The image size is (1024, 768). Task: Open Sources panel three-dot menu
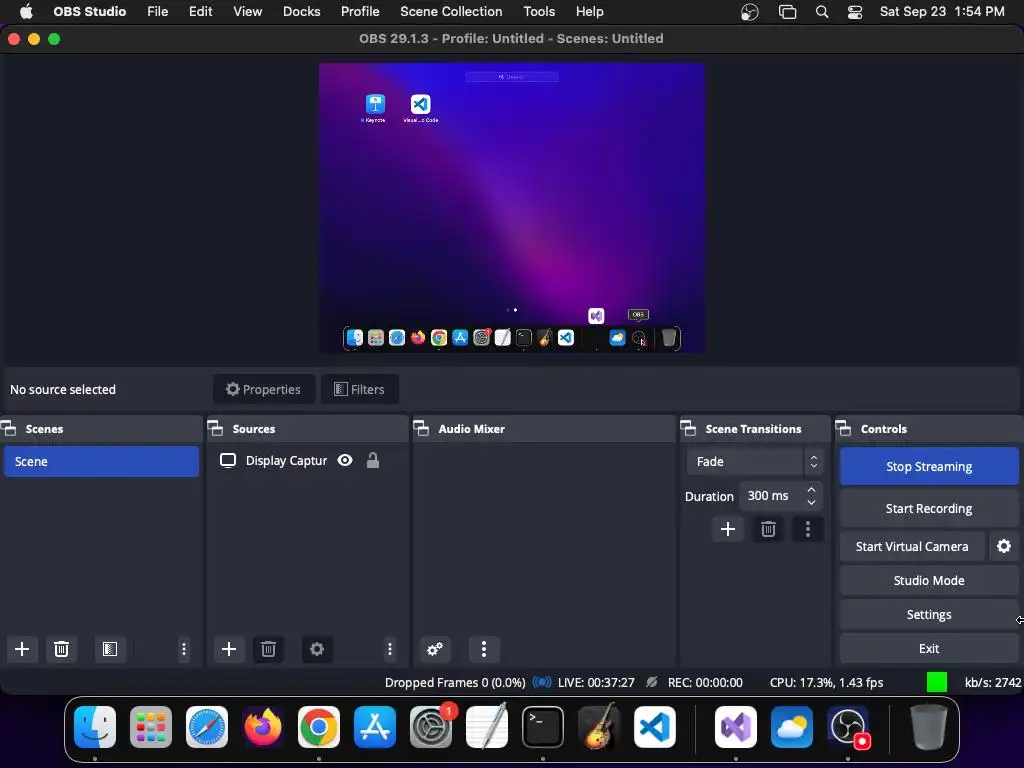click(390, 648)
